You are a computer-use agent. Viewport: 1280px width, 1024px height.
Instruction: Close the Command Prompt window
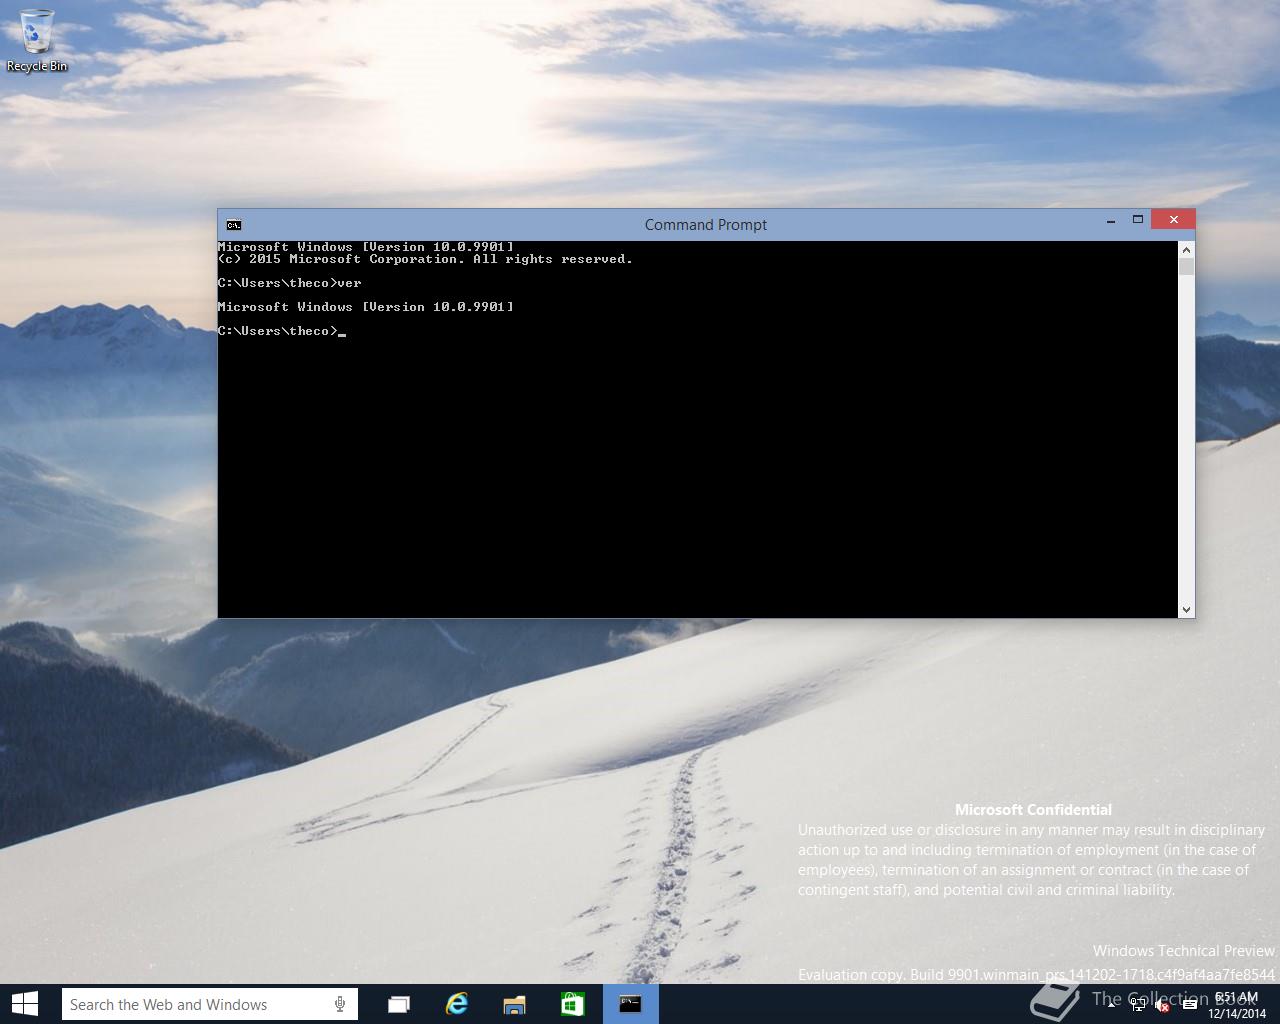[1173, 220]
